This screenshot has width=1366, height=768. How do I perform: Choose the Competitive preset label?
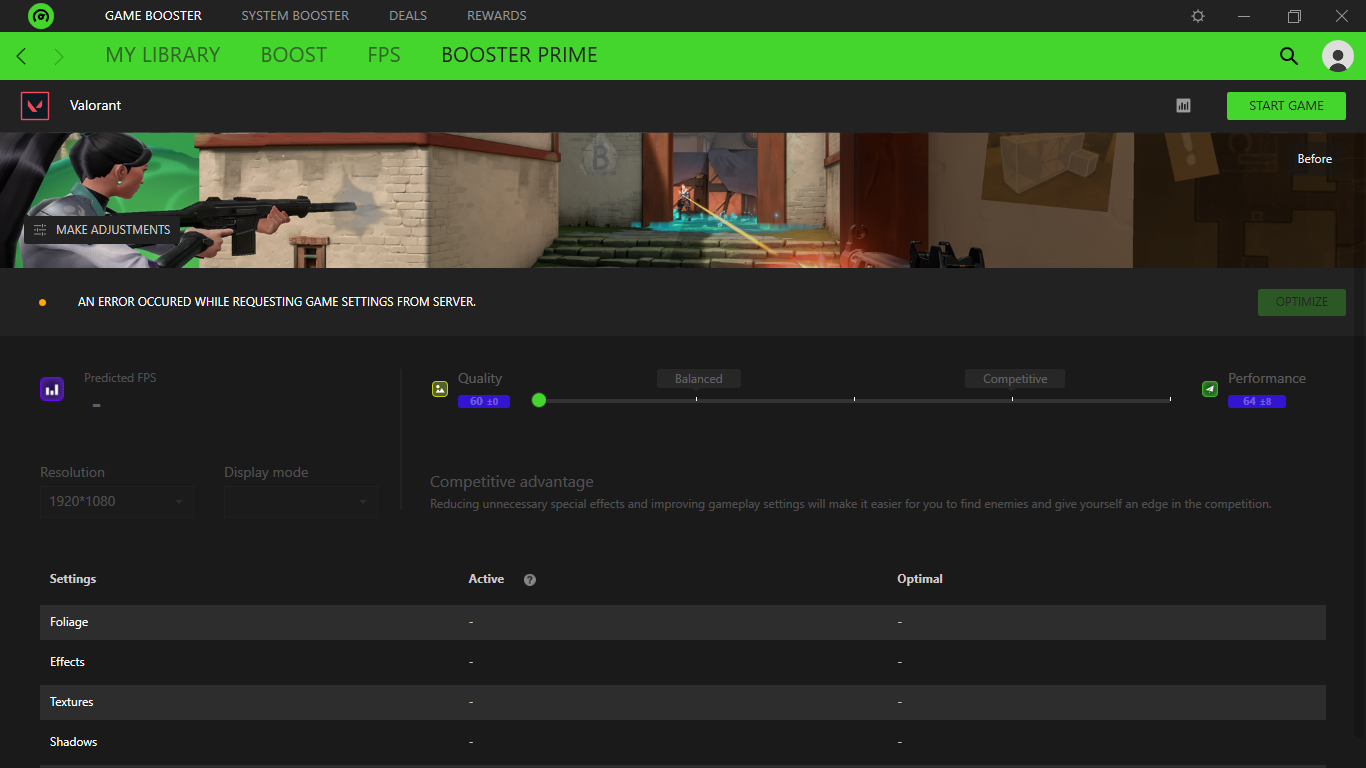click(x=1015, y=379)
